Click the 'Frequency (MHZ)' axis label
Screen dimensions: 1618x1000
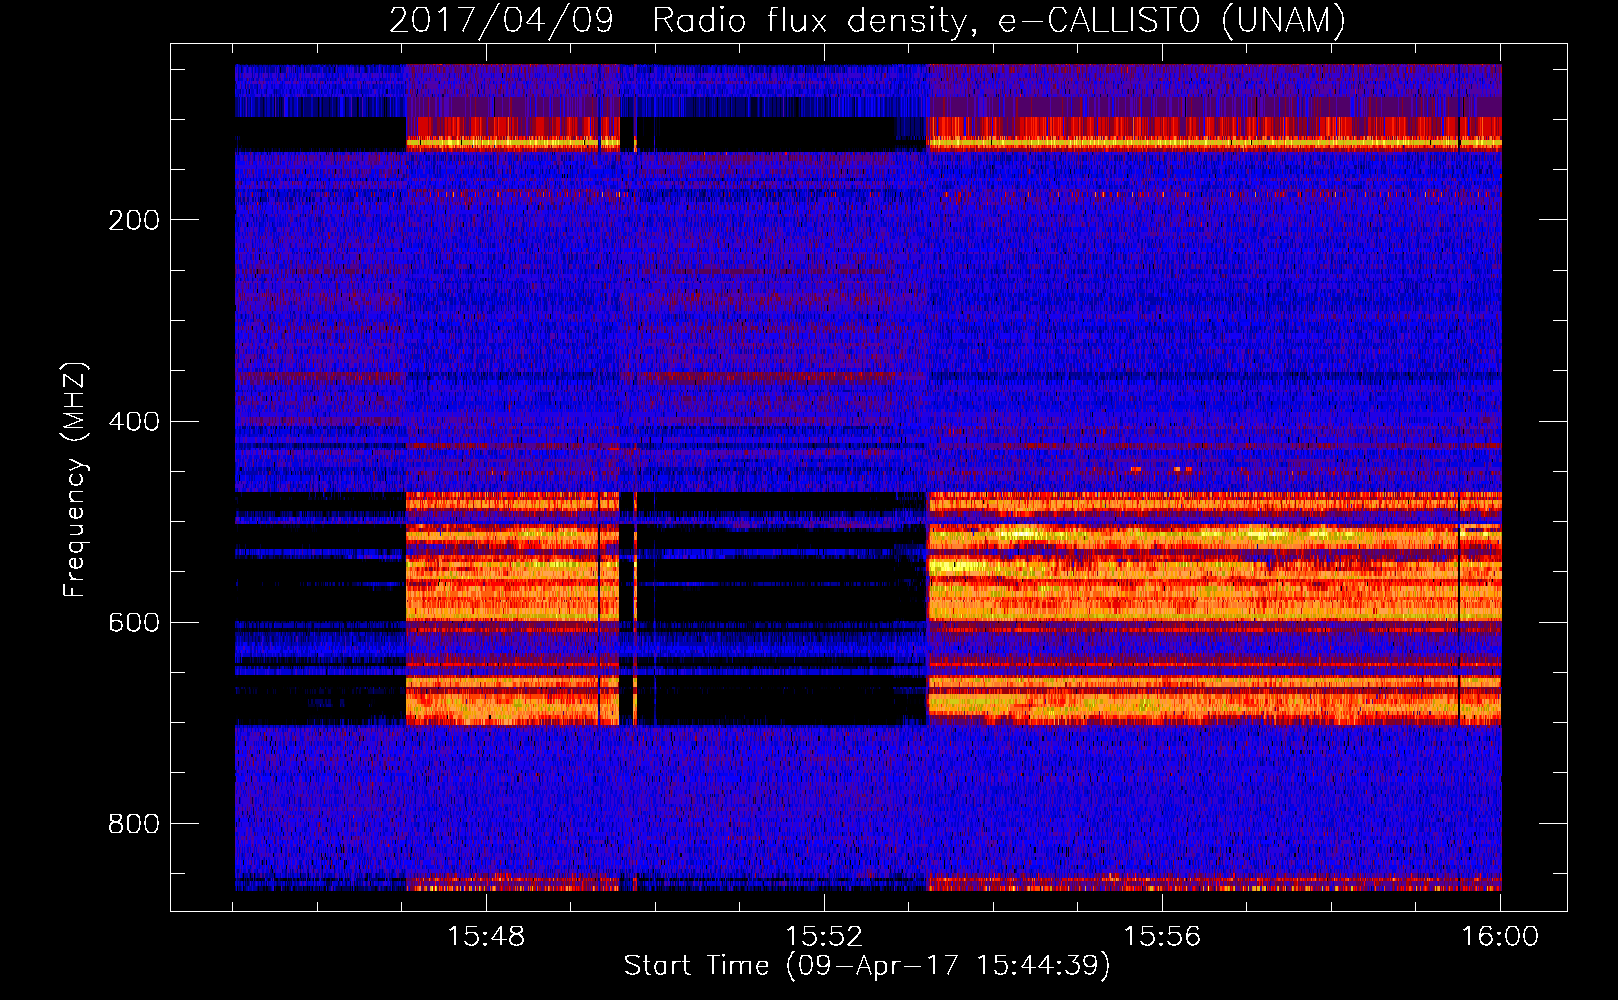pos(74,480)
